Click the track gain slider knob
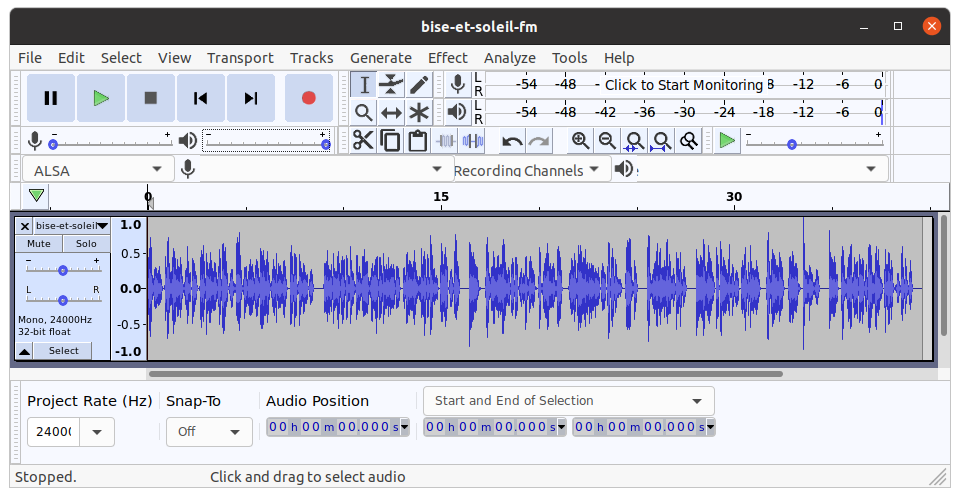Screen dimensions: 960x497 click(62, 271)
